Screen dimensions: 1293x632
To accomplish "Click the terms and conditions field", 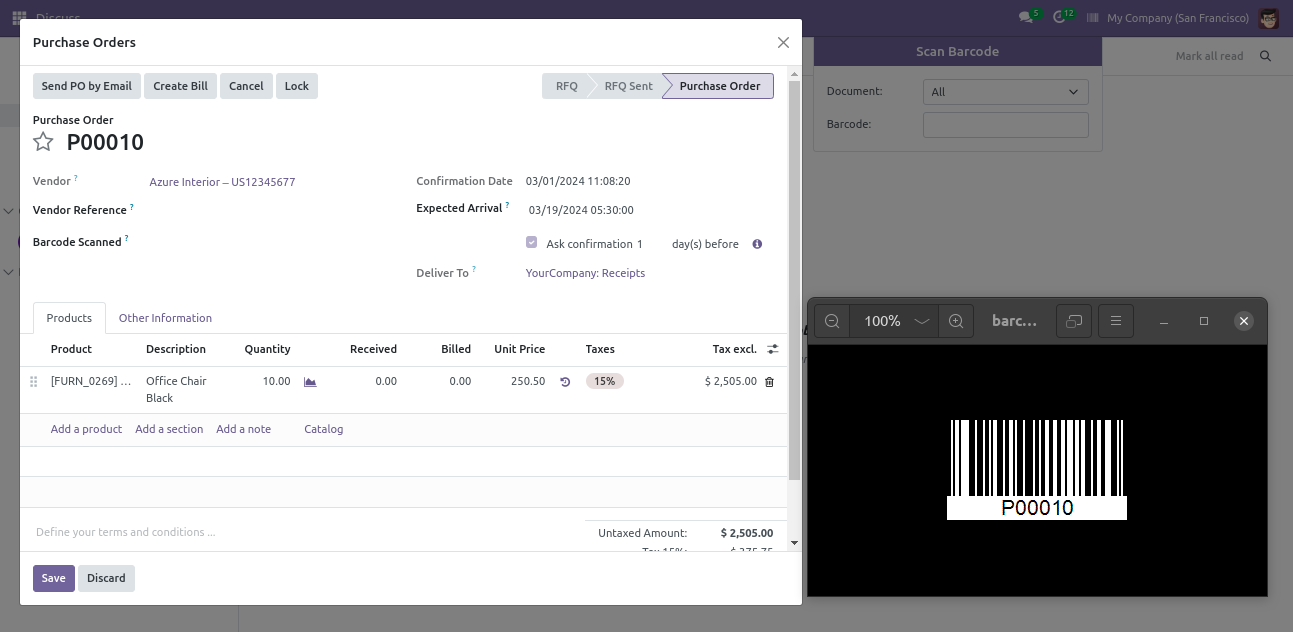I will 305,532.
